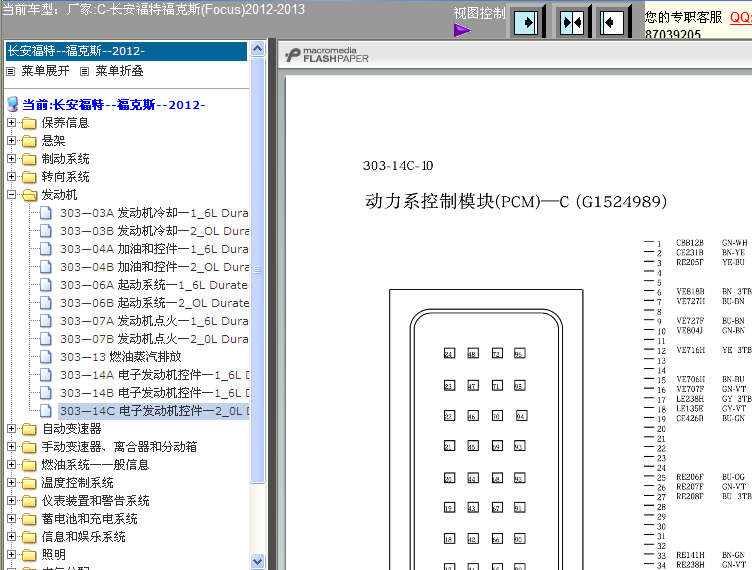752x570 pixels.
Task: Open 303—14A 电子发动机控件 document
Action: pyautogui.click(x=154, y=375)
